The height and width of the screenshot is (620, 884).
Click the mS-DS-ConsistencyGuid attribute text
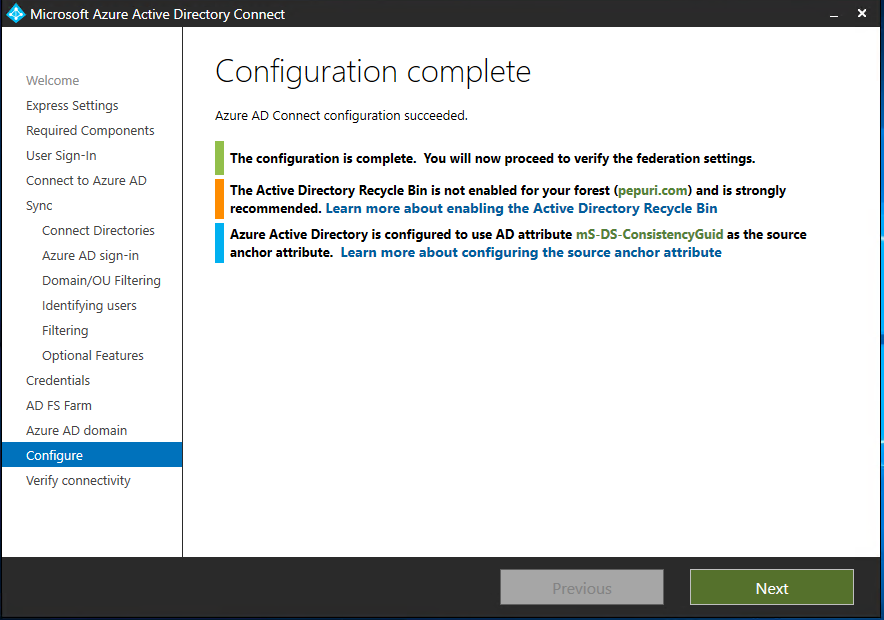649,234
